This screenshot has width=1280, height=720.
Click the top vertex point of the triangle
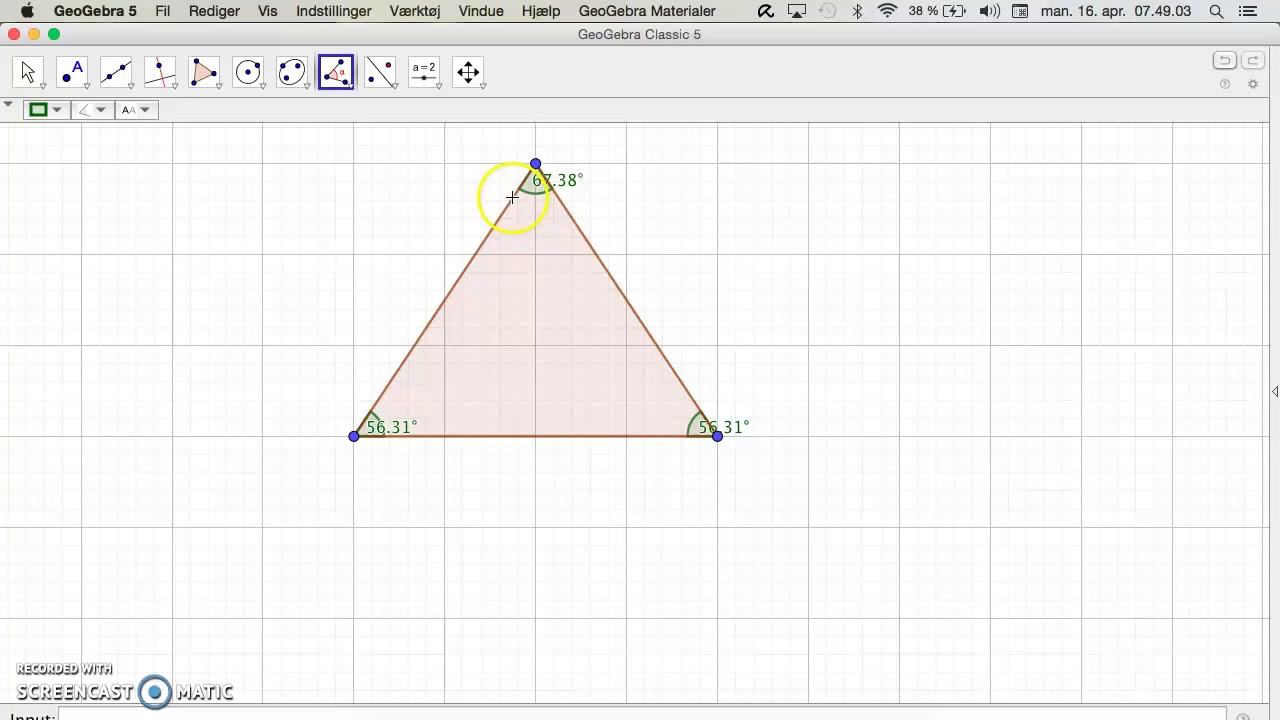click(x=536, y=163)
